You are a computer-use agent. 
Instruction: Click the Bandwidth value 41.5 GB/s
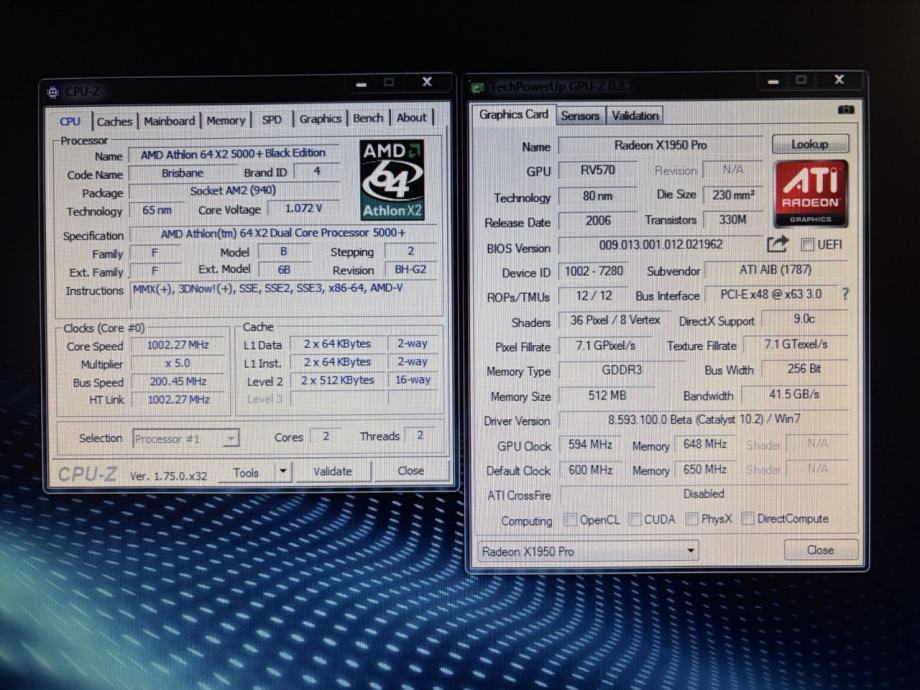(794, 394)
